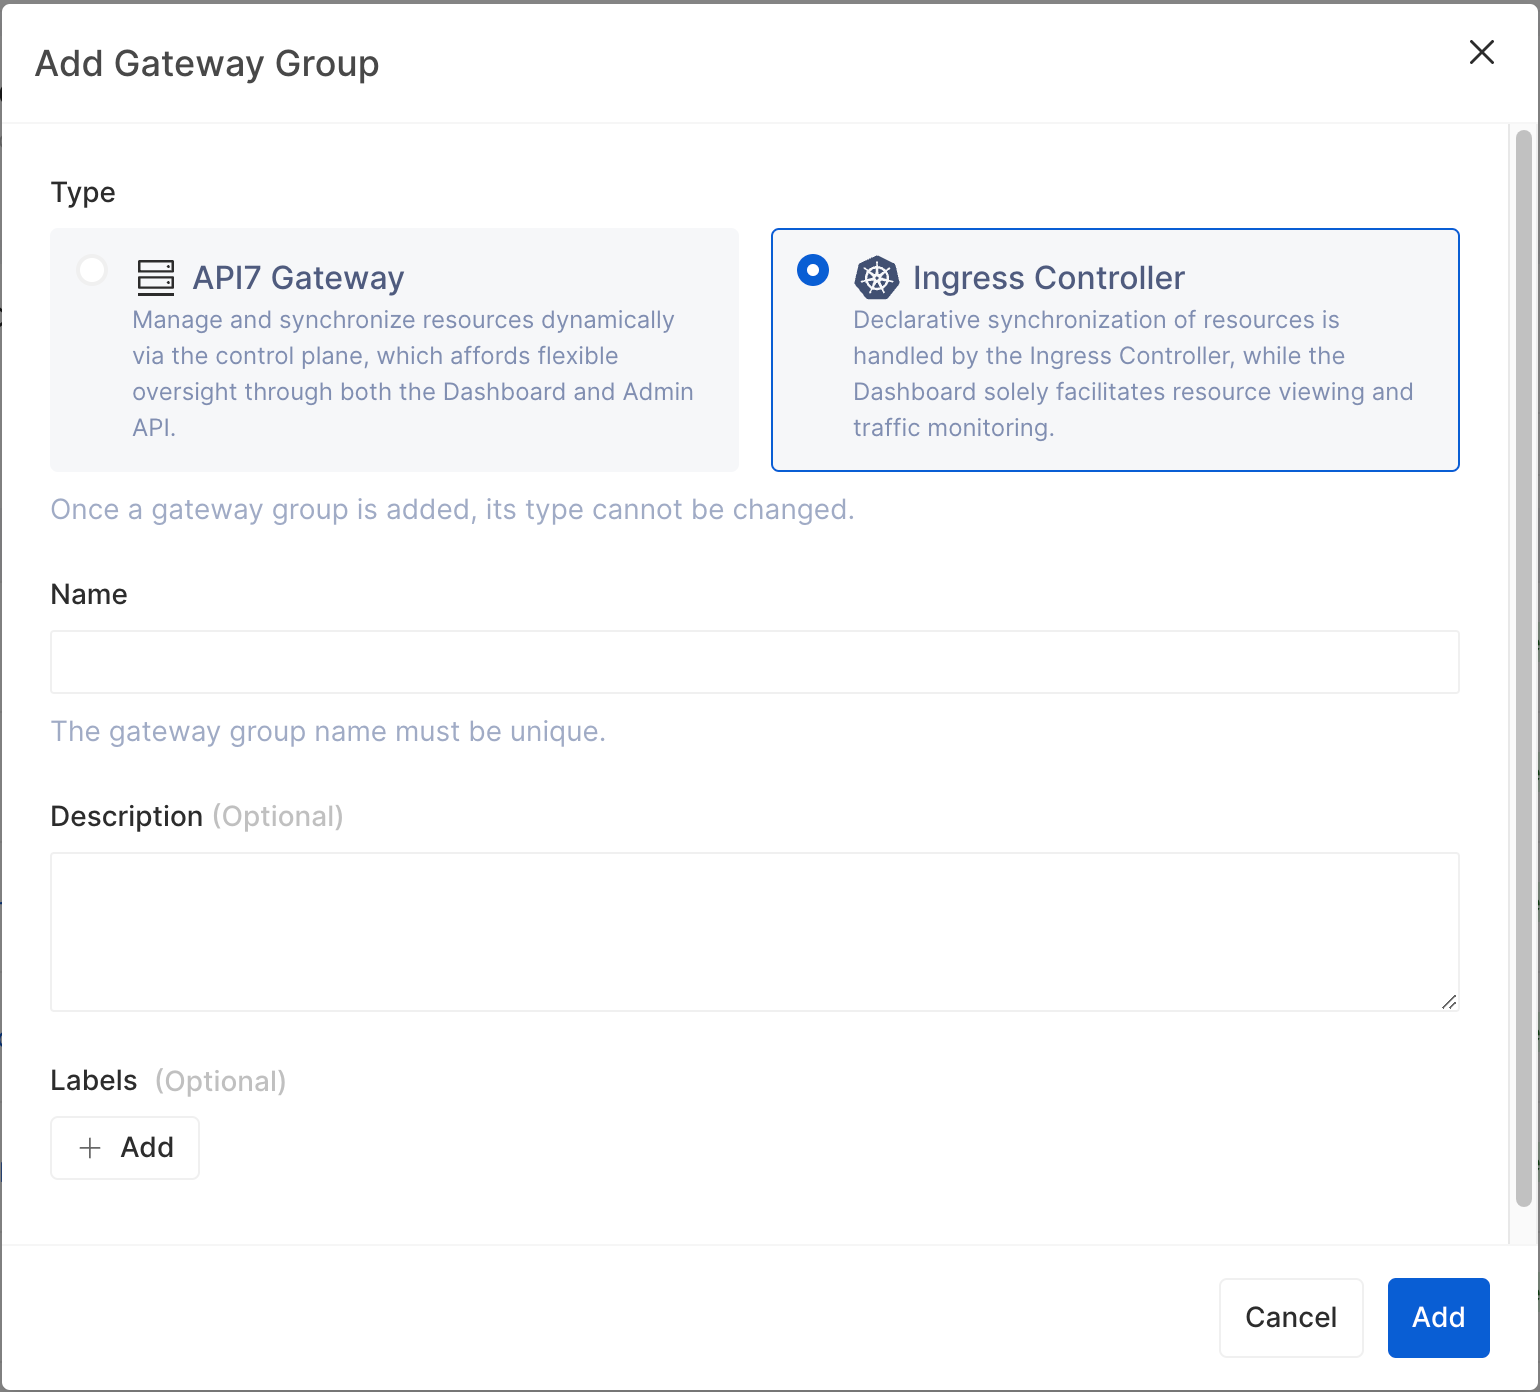Click the Ingress Controller card description
Screen dimensions: 1540x1392
click(1133, 374)
